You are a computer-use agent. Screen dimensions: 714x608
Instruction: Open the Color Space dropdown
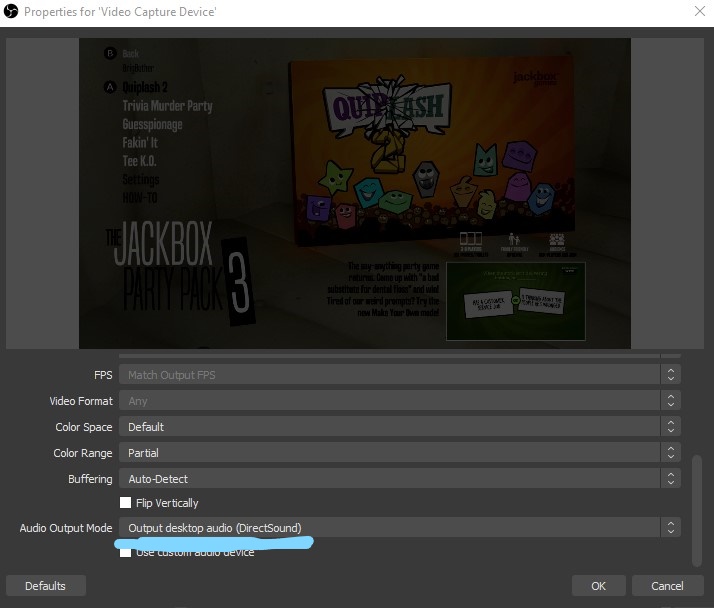coord(400,427)
